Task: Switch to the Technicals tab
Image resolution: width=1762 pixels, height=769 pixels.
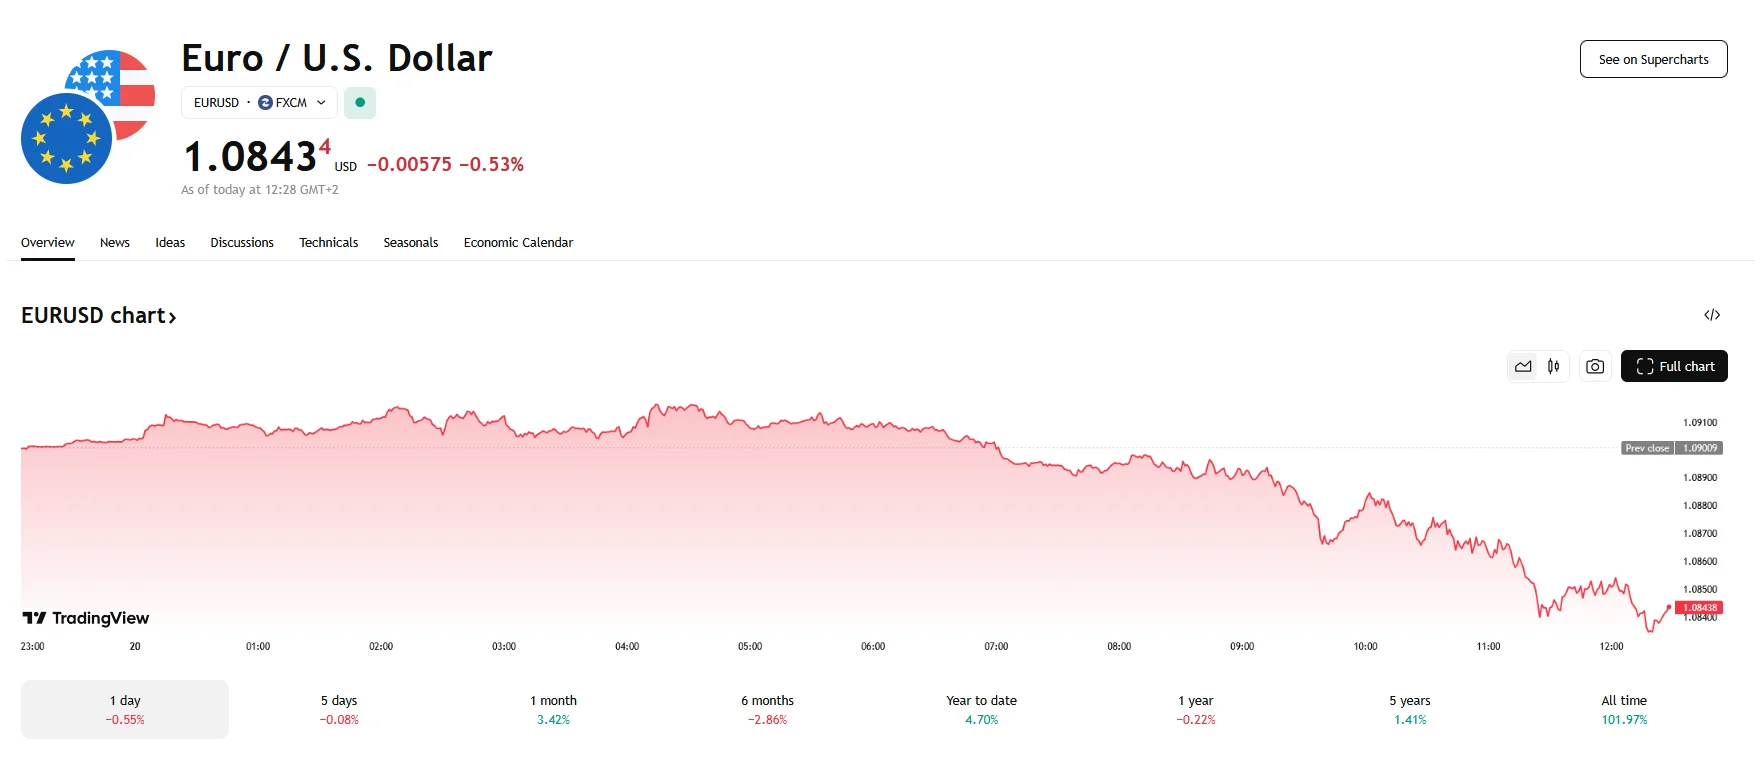Action: pos(328,243)
